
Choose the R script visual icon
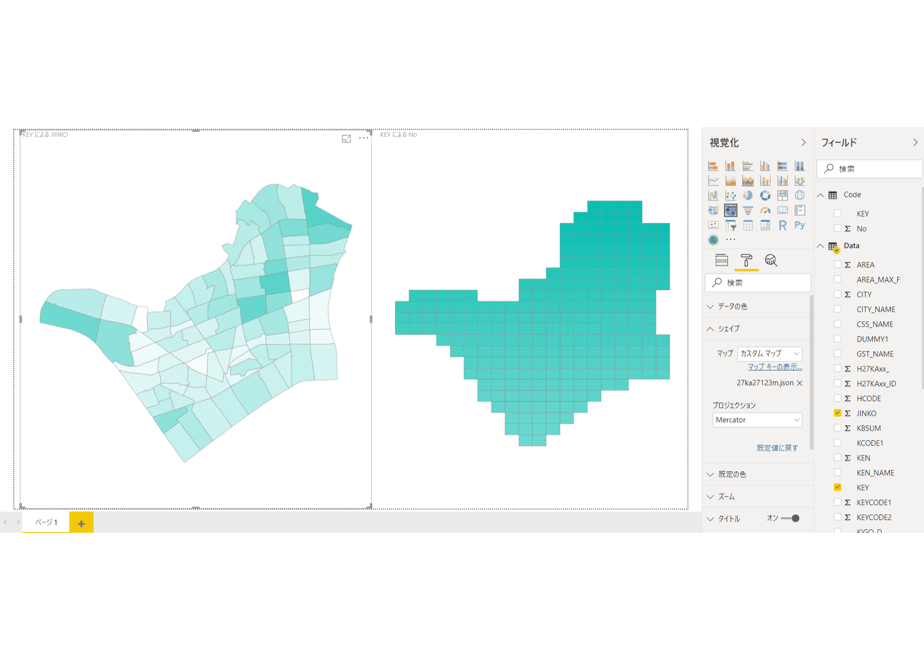click(x=782, y=225)
